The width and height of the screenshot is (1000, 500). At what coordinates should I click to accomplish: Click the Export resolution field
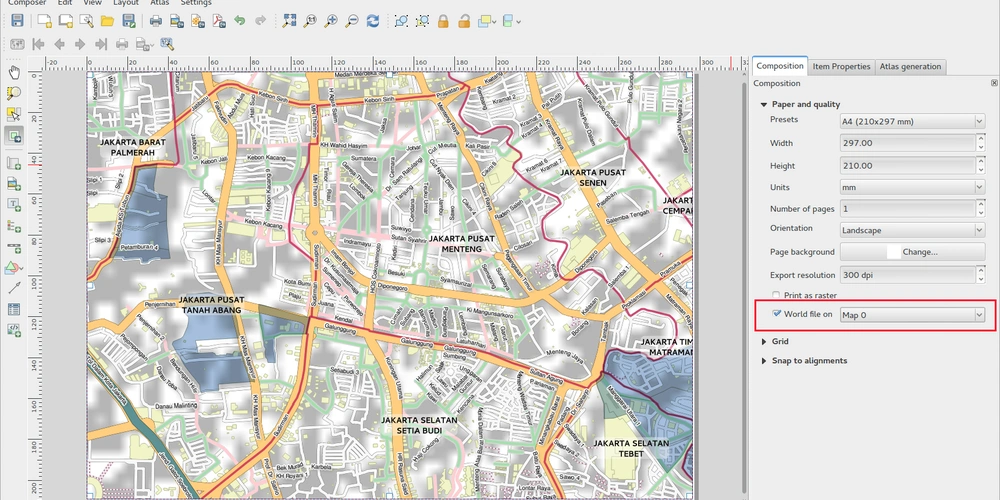tap(908, 275)
